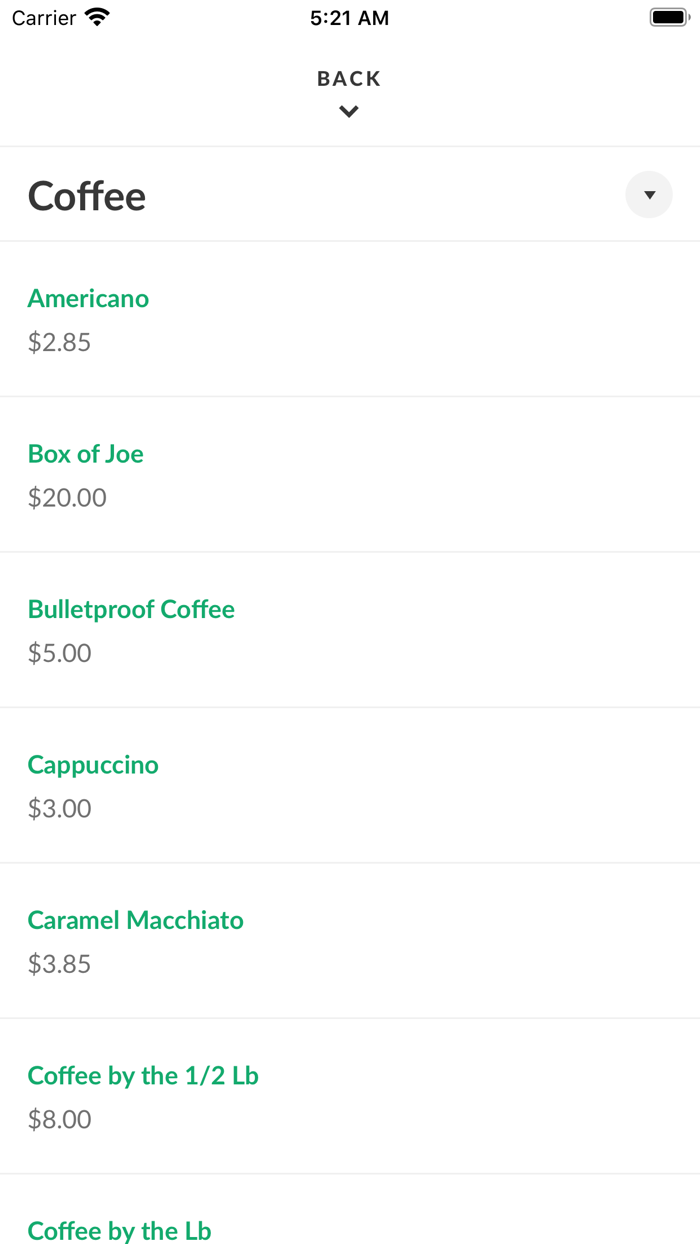View the Bulletproof Coffee listing
This screenshot has height=1244, width=700.
tap(131, 609)
